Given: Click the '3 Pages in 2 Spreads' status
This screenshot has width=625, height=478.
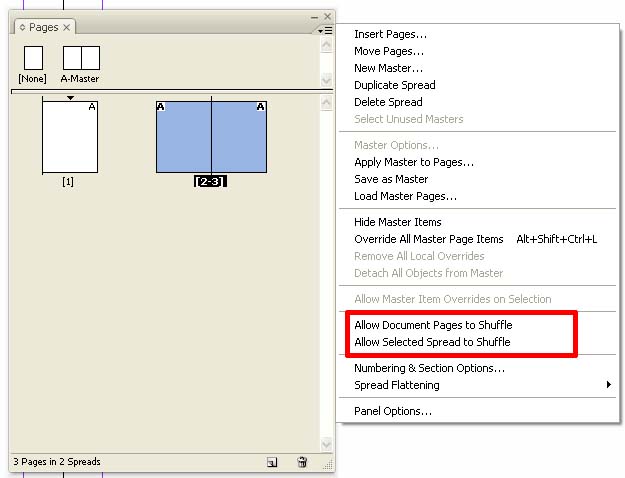Looking at the screenshot, I should (57, 462).
